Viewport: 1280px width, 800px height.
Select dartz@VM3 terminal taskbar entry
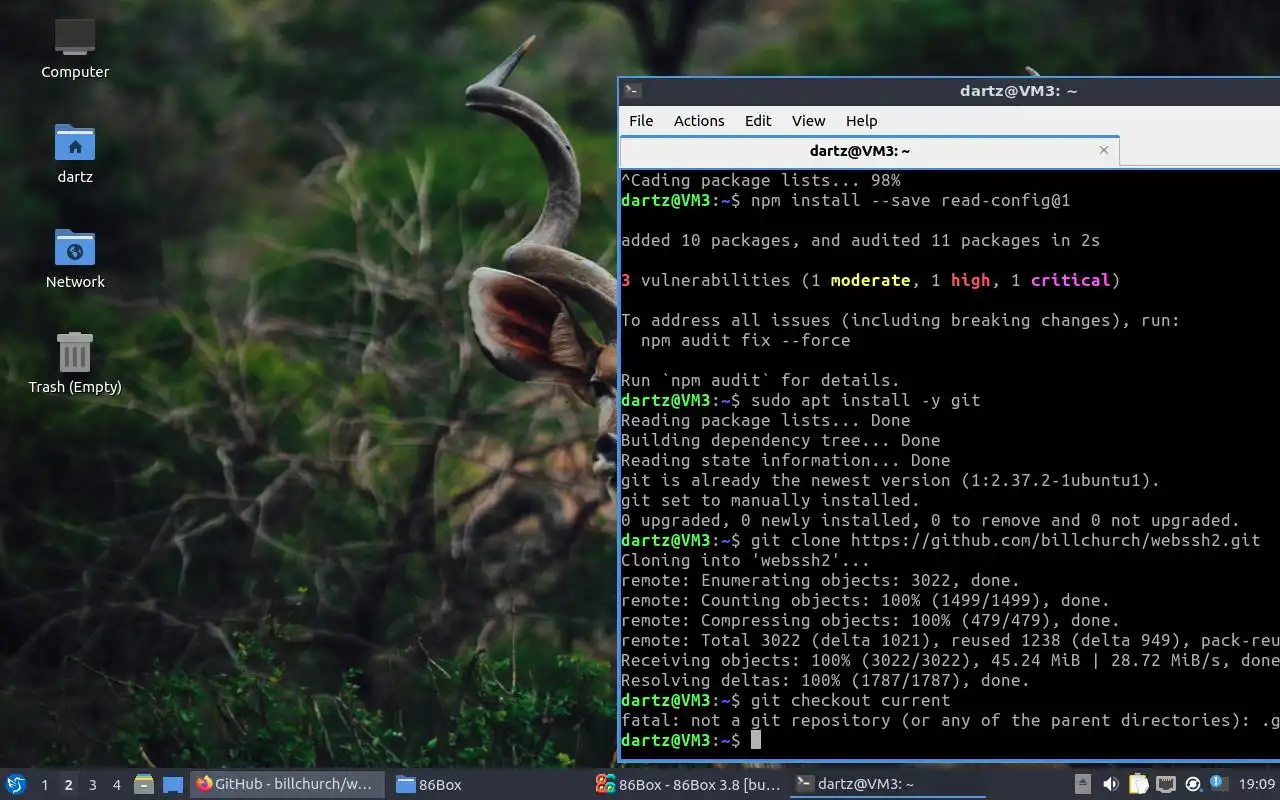click(888, 785)
